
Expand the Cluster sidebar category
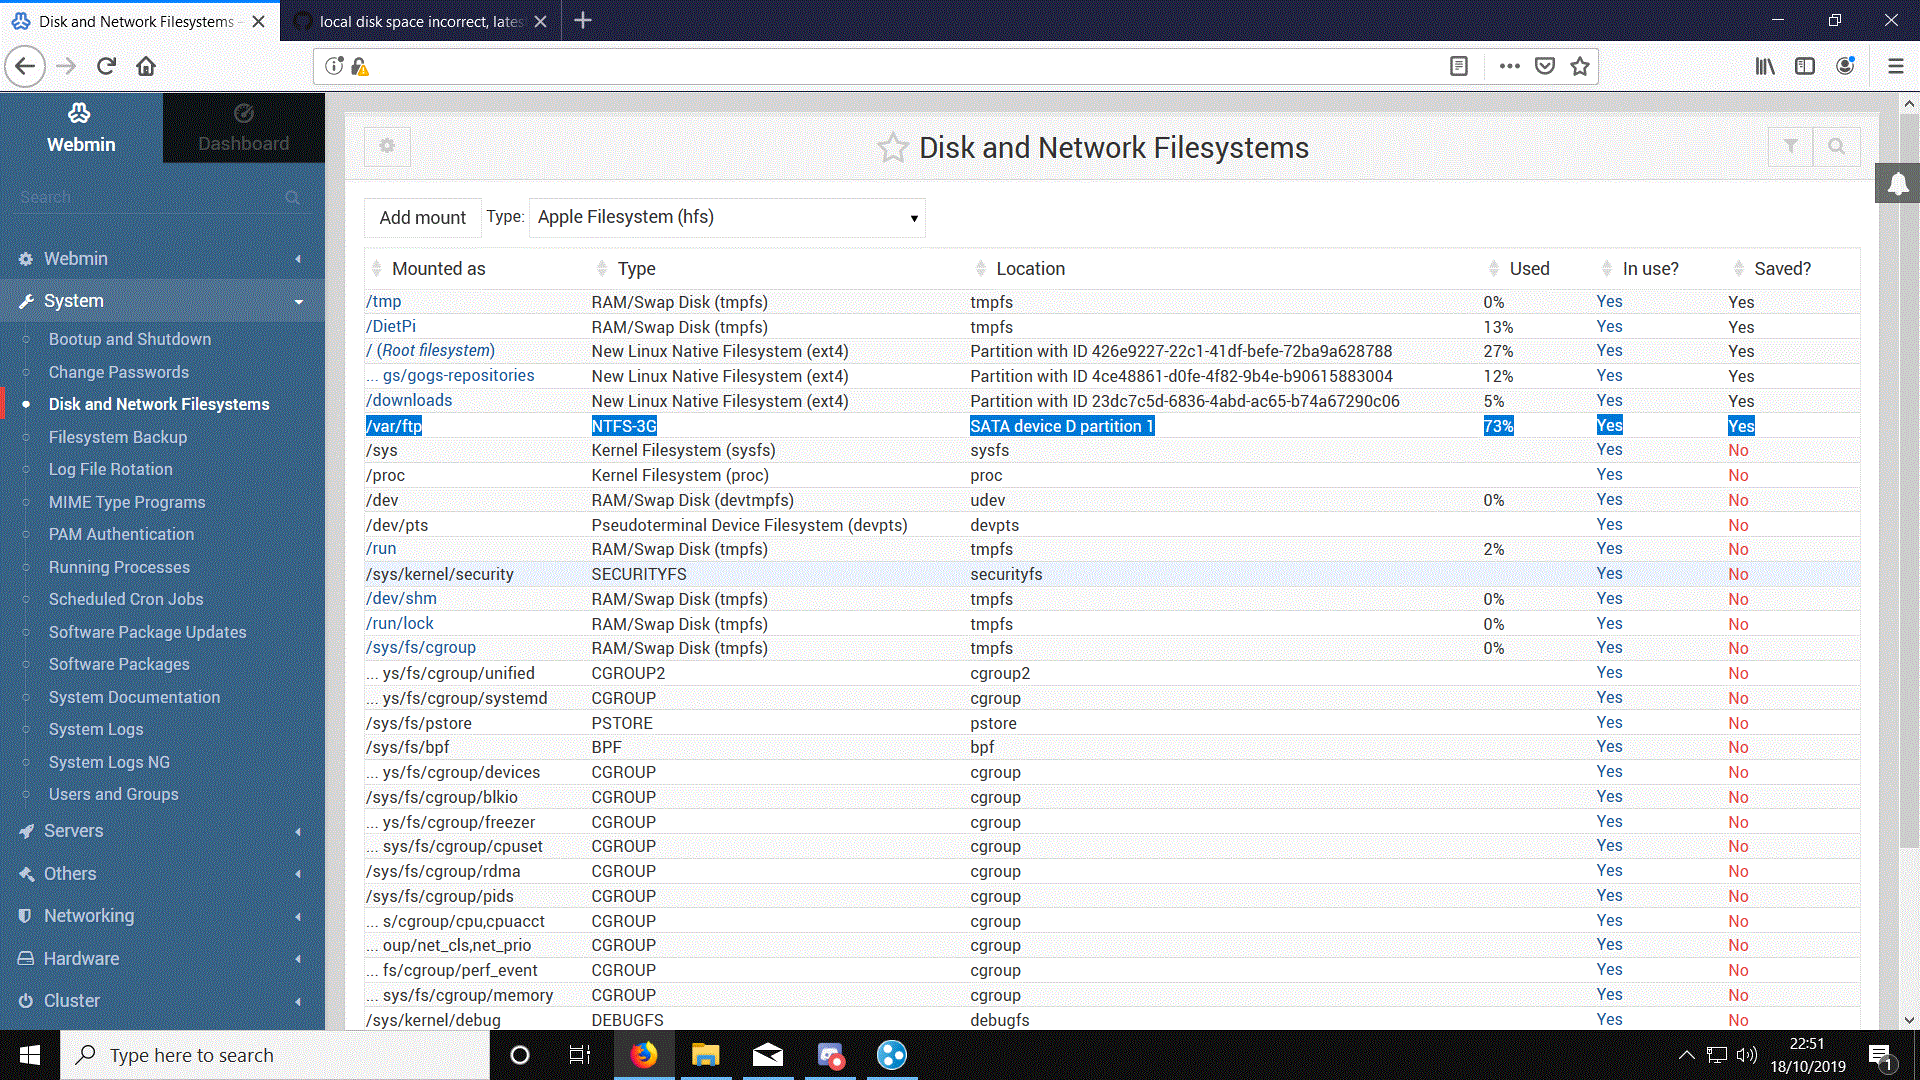coord(162,1001)
